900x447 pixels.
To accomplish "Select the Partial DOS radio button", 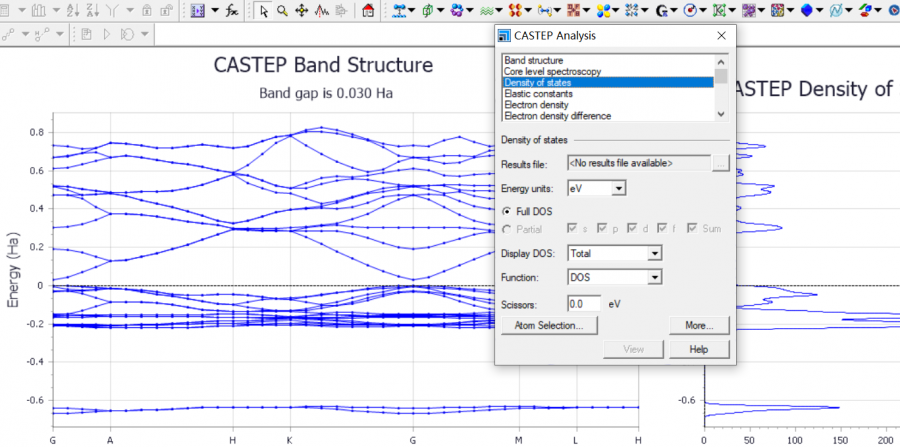I will (x=507, y=229).
